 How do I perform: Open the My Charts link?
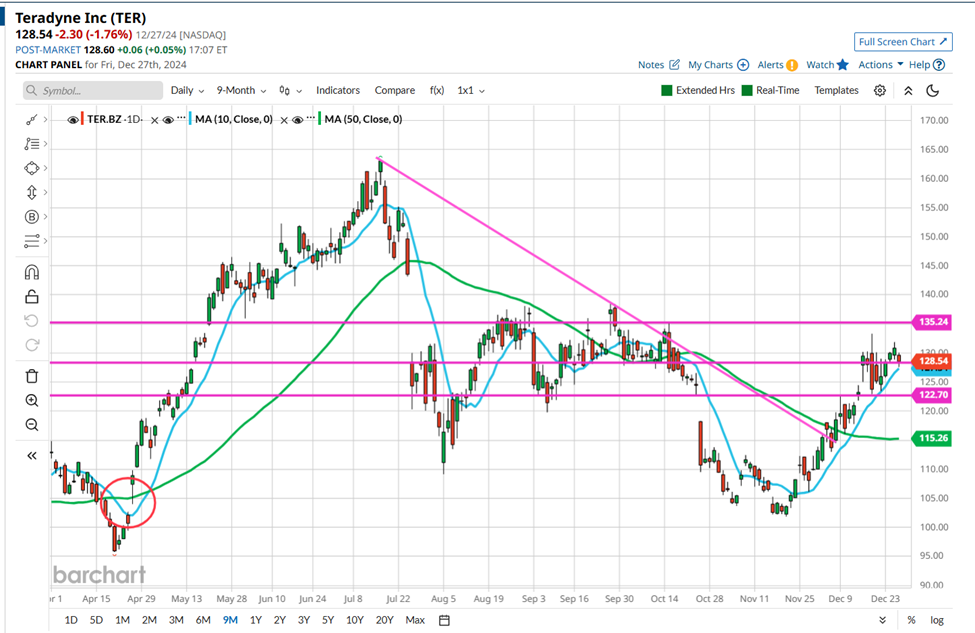[x=718, y=65]
